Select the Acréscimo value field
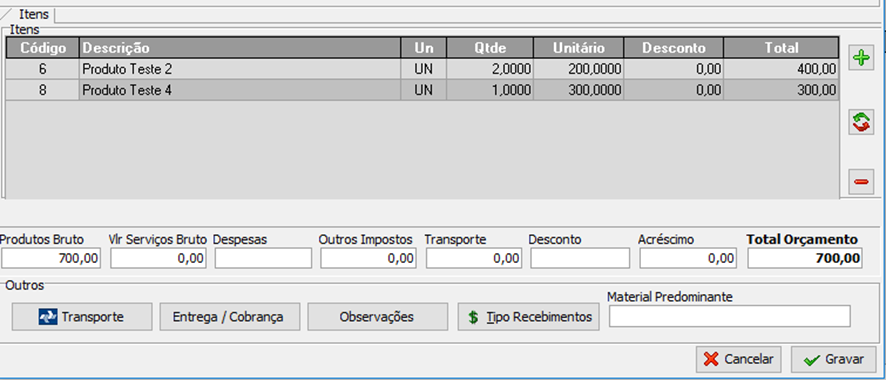 tap(688, 258)
